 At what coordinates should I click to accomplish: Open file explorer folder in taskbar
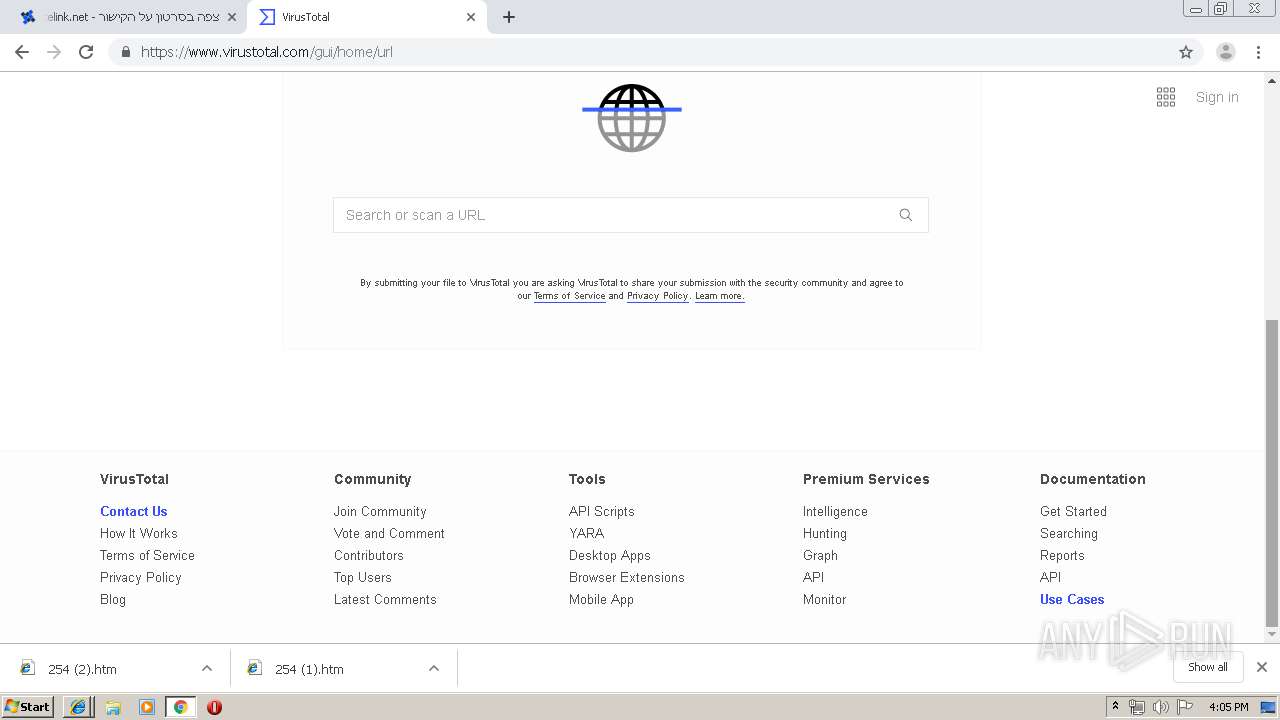pyautogui.click(x=113, y=707)
